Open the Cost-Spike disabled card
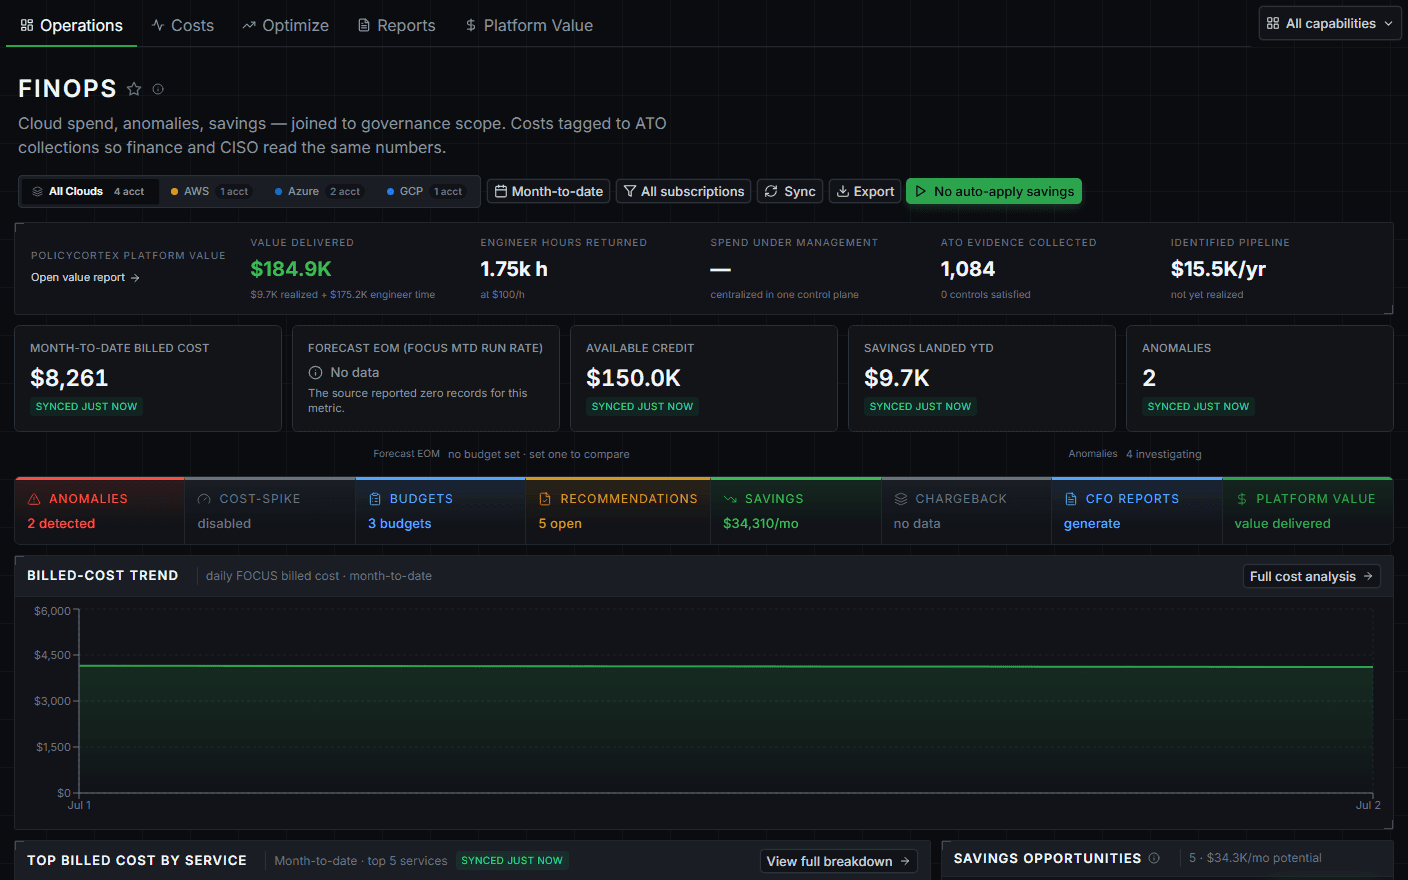Image resolution: width=1408 pixels, height=880 pixels. 270,511
